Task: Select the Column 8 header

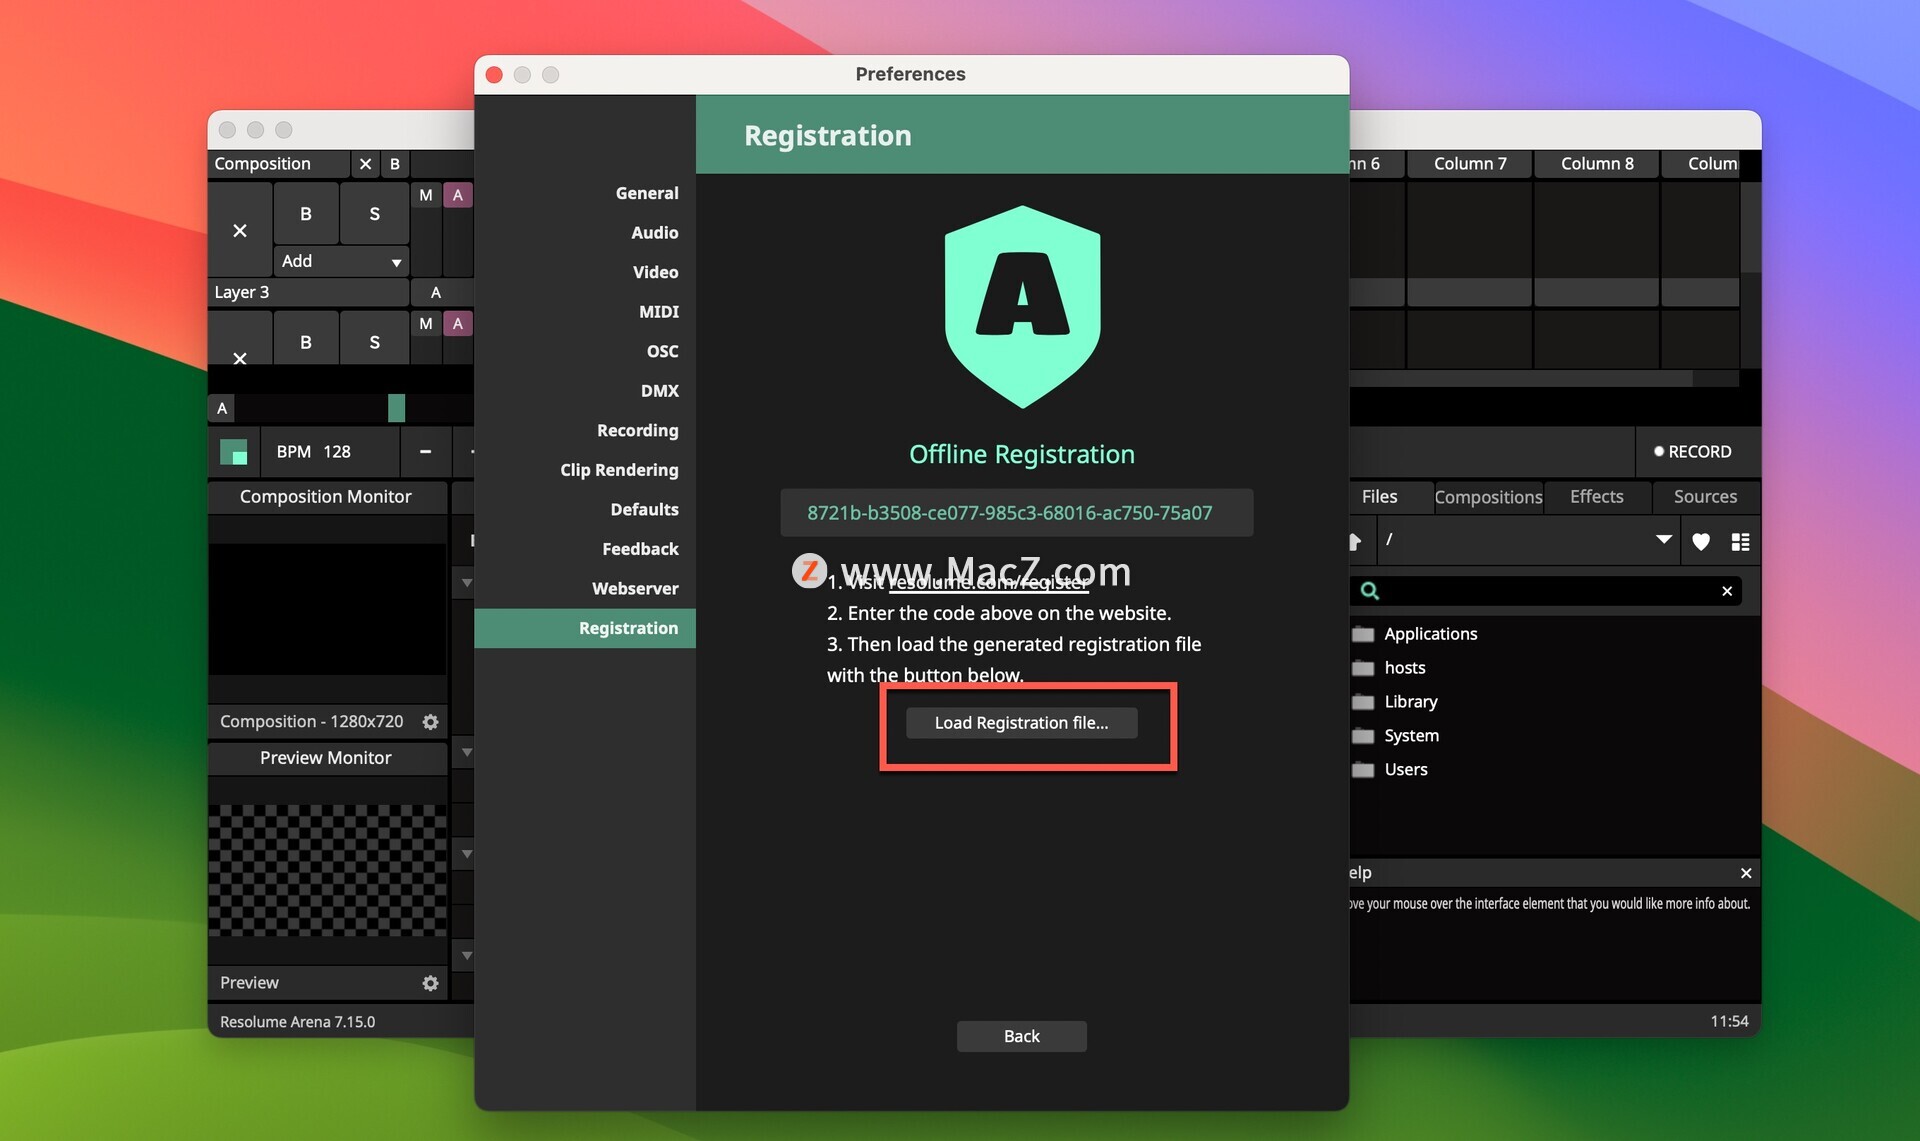Action: pos(1597,164)
